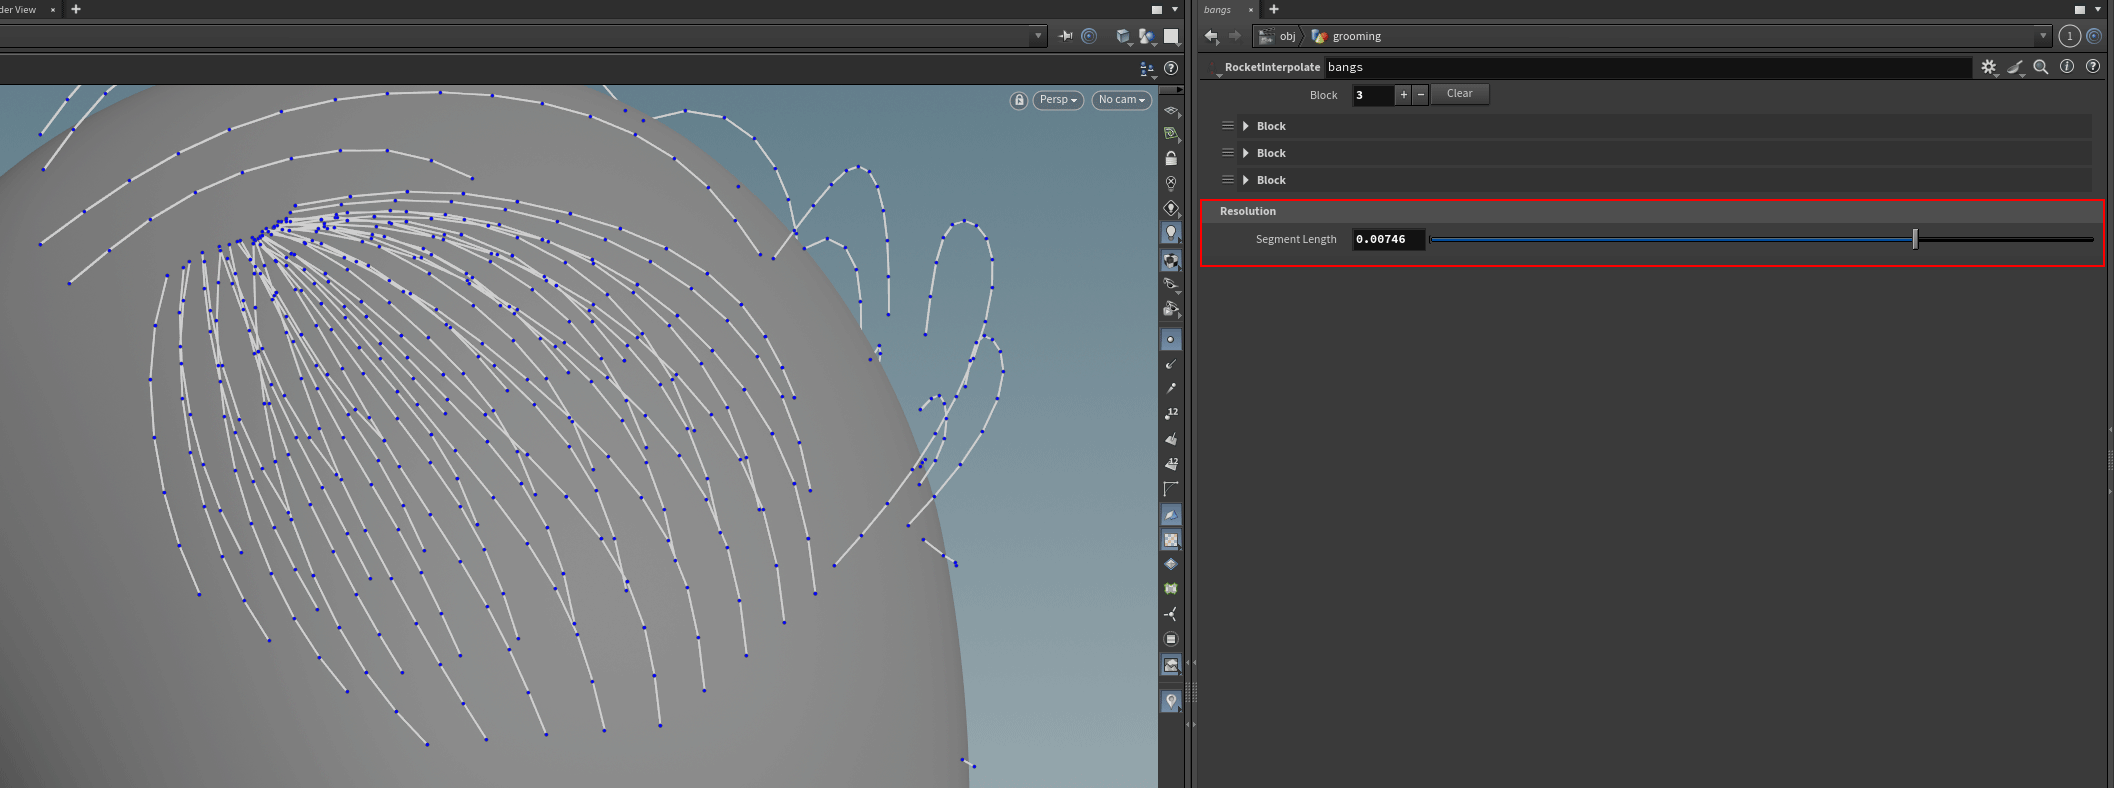Toggle the slanted pin point-trails icon
Image resolution: width=2114 pixels, height=788 pixels.
[1170, 389]
